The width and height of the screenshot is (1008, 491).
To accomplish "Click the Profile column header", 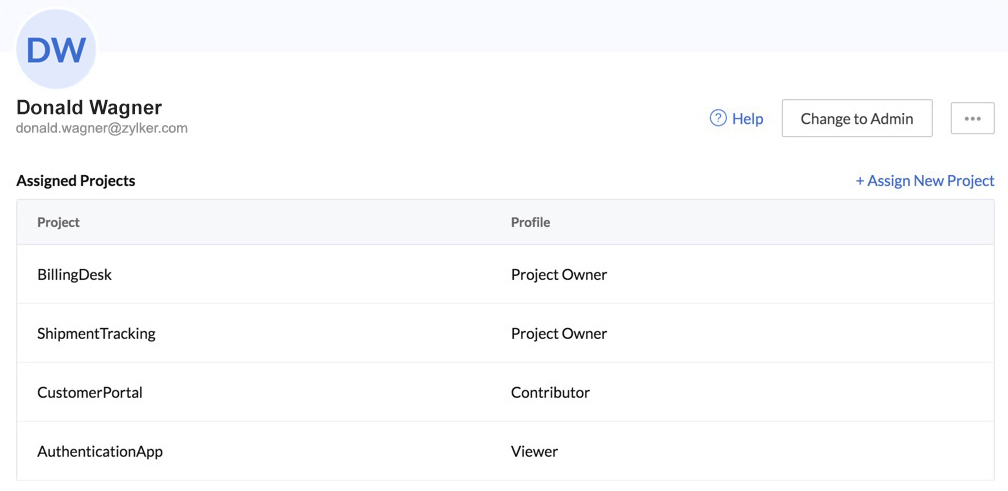I will click(530, 222).
